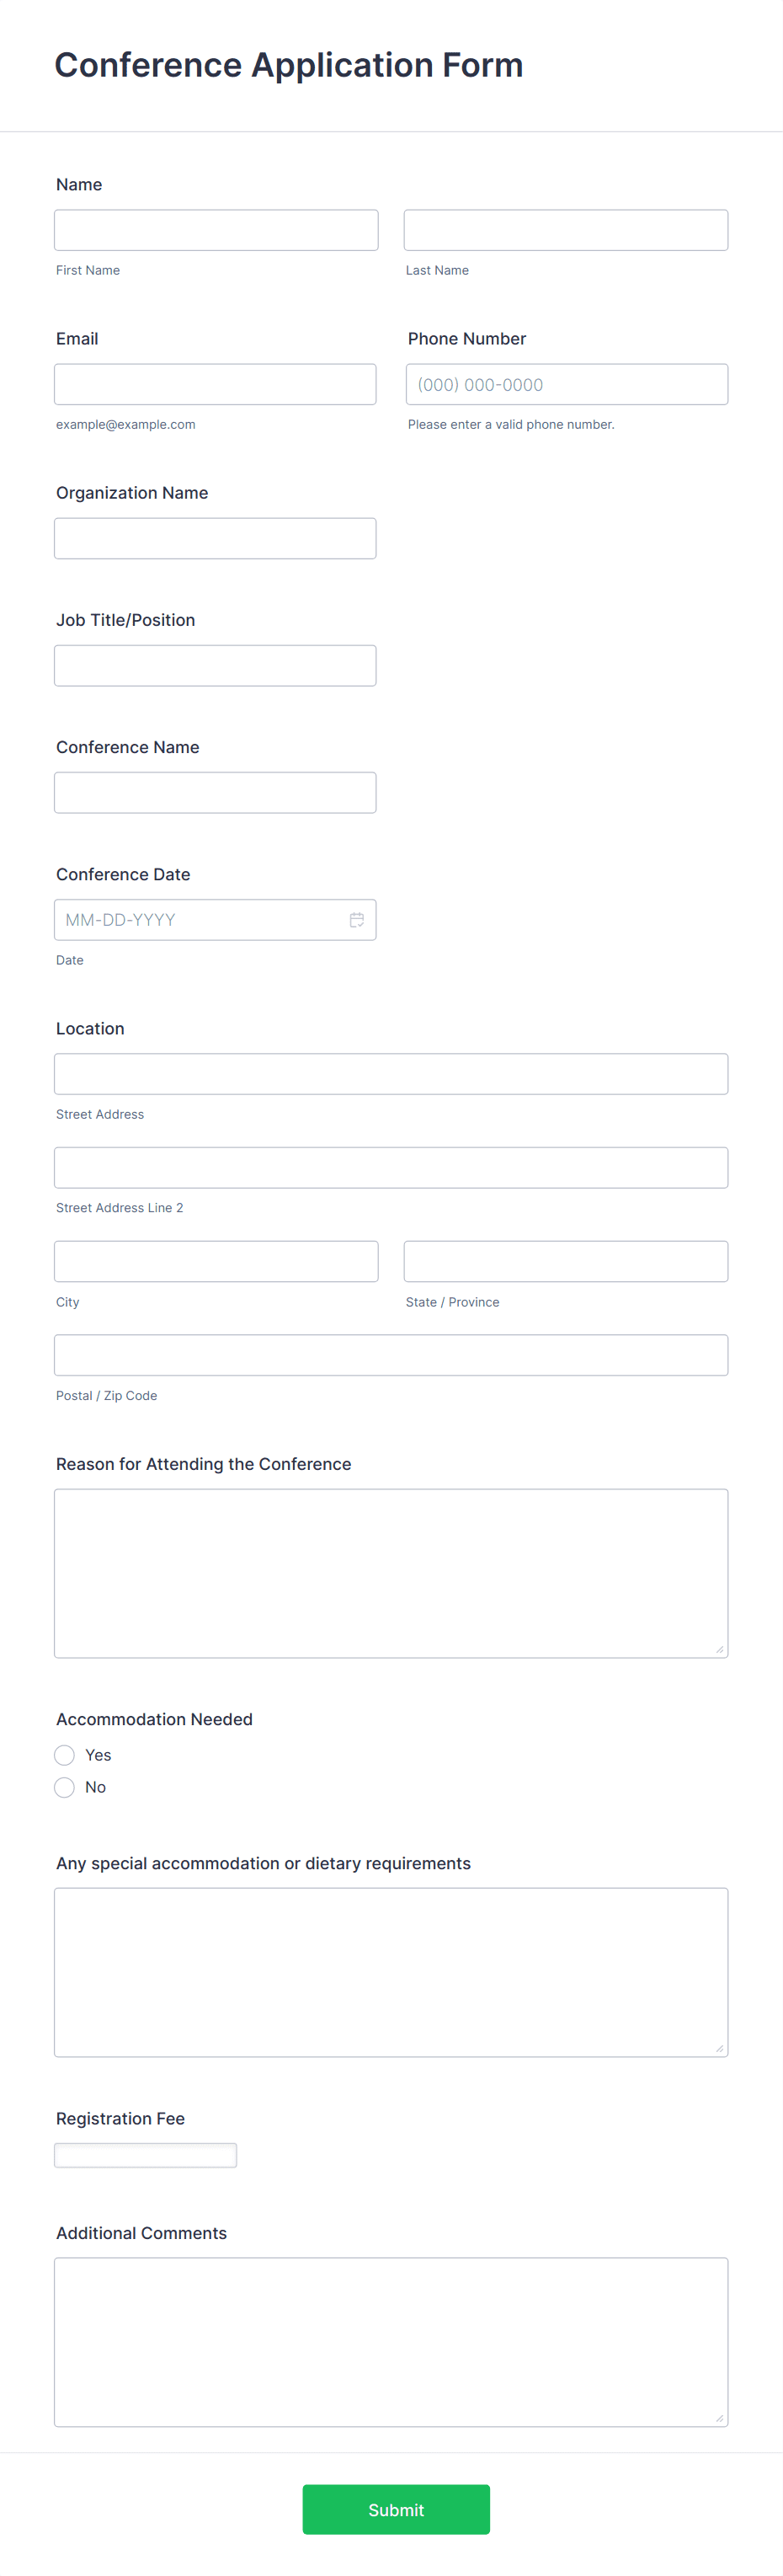The image size is (783, 2576).
Task: Click the Last Name input field
Action: tap(566, 229)
